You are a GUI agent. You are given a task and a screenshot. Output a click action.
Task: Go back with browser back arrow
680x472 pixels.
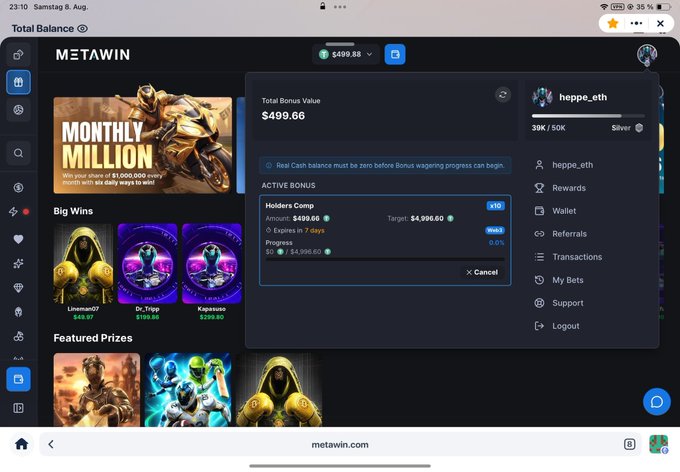tap(51, 444)
